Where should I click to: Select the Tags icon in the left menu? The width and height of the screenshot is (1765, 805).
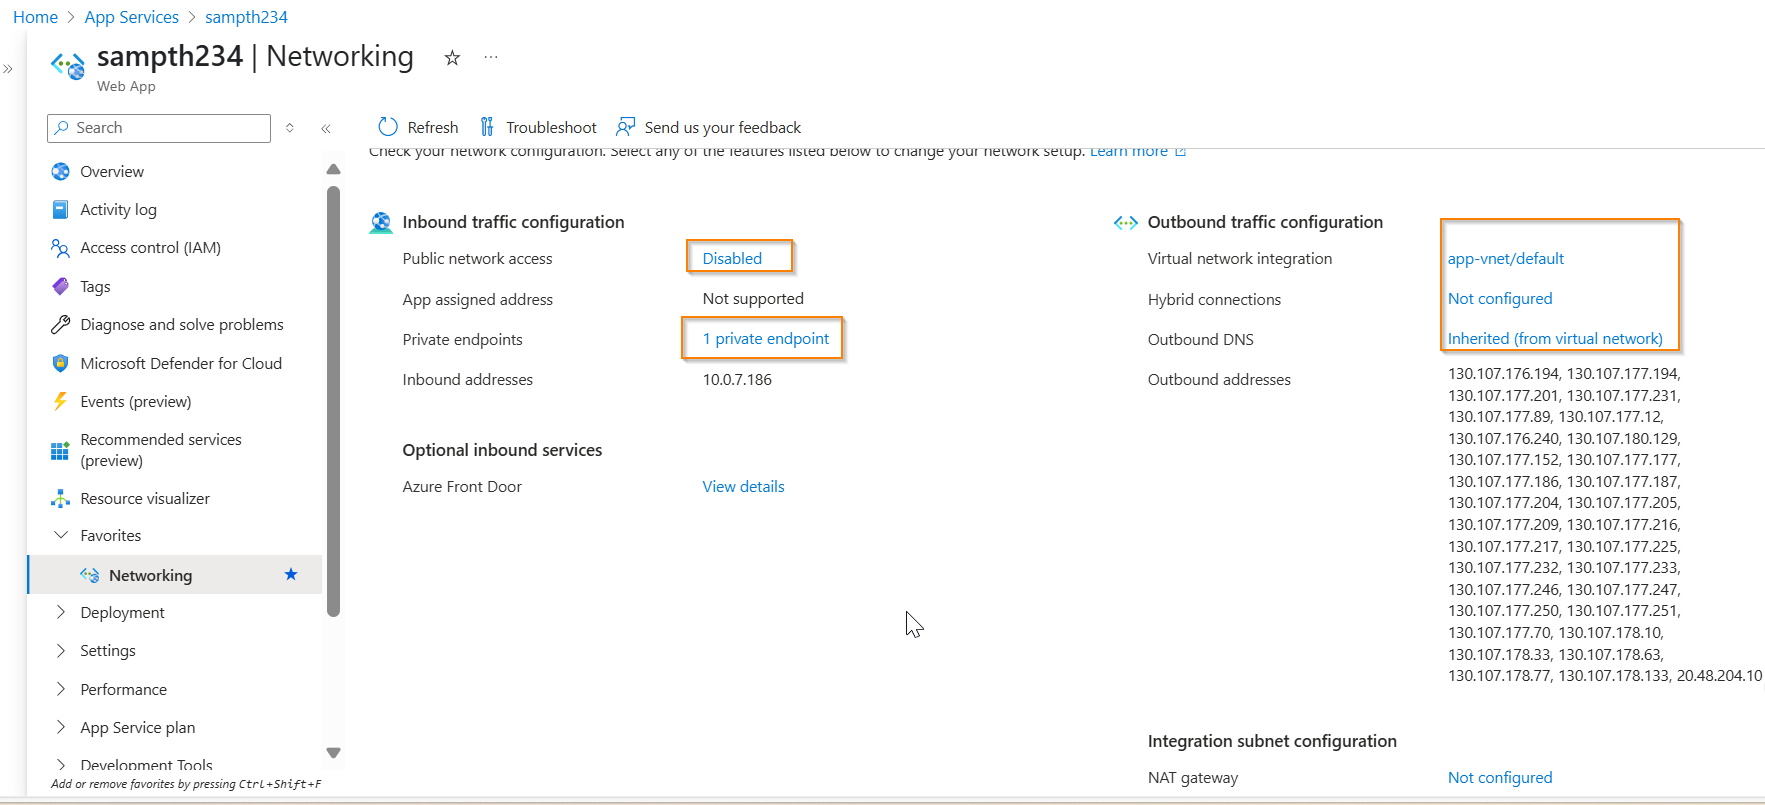point(61,286)
